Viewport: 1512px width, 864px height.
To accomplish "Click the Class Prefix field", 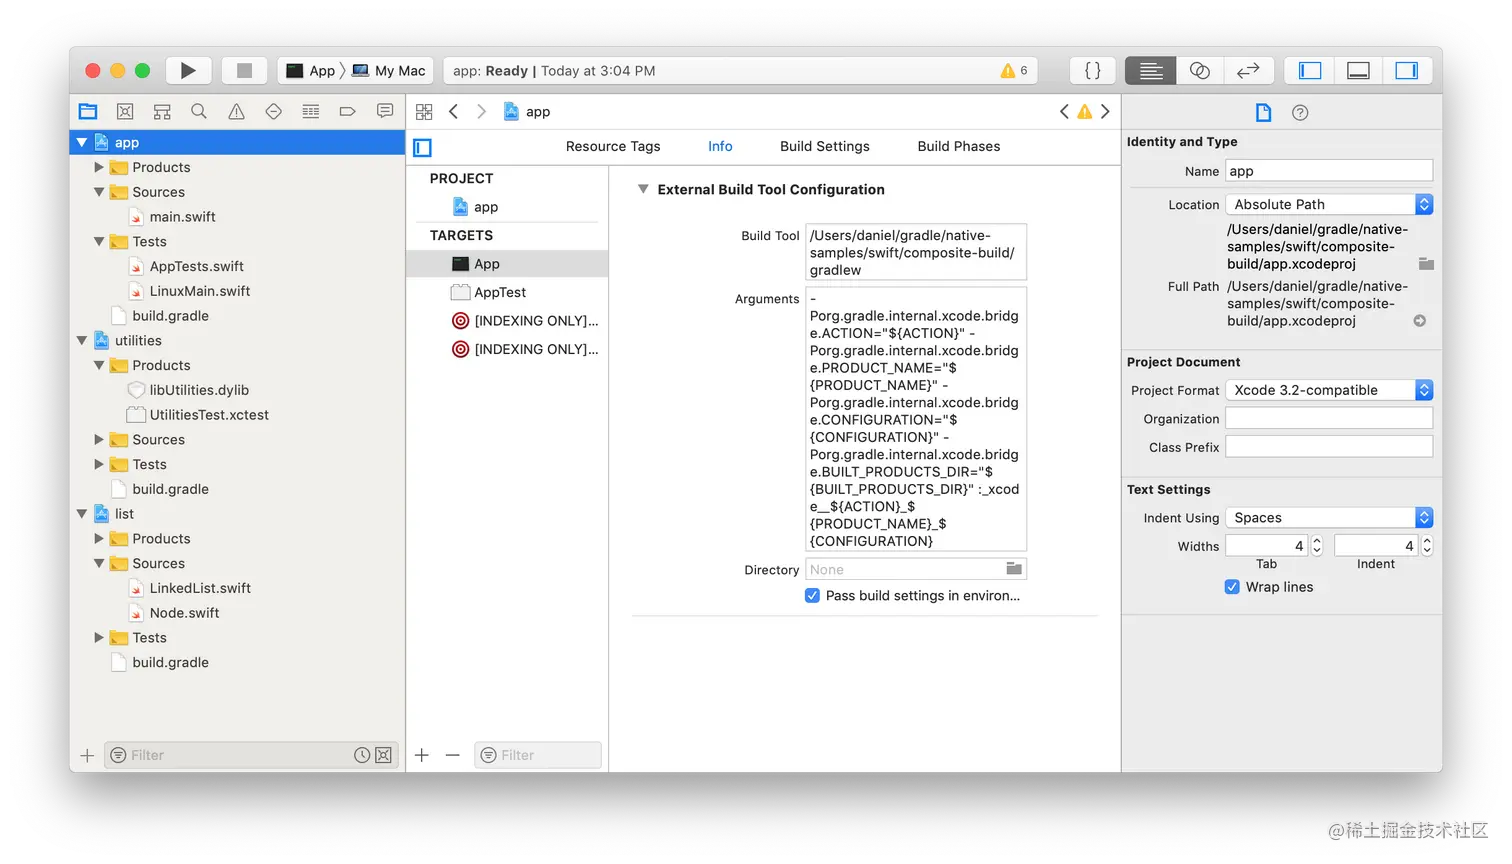I will tap(1329, 447).
